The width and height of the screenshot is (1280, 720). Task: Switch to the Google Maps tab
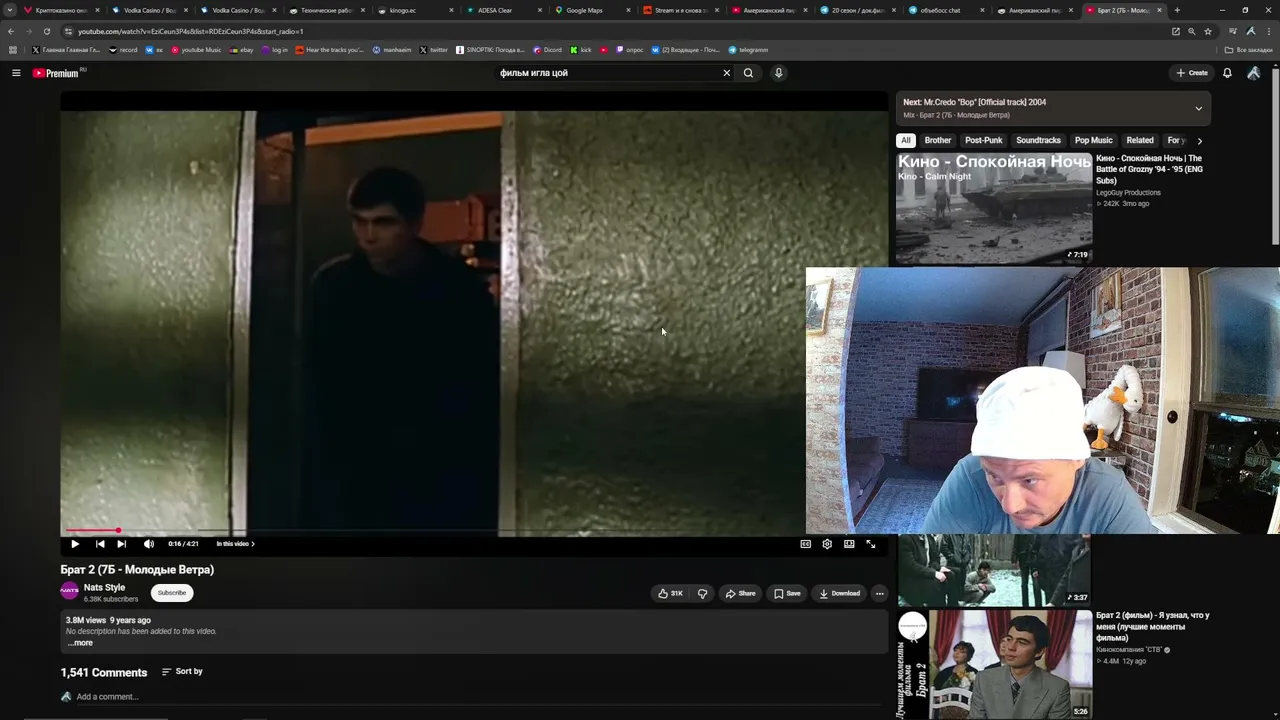590,10
